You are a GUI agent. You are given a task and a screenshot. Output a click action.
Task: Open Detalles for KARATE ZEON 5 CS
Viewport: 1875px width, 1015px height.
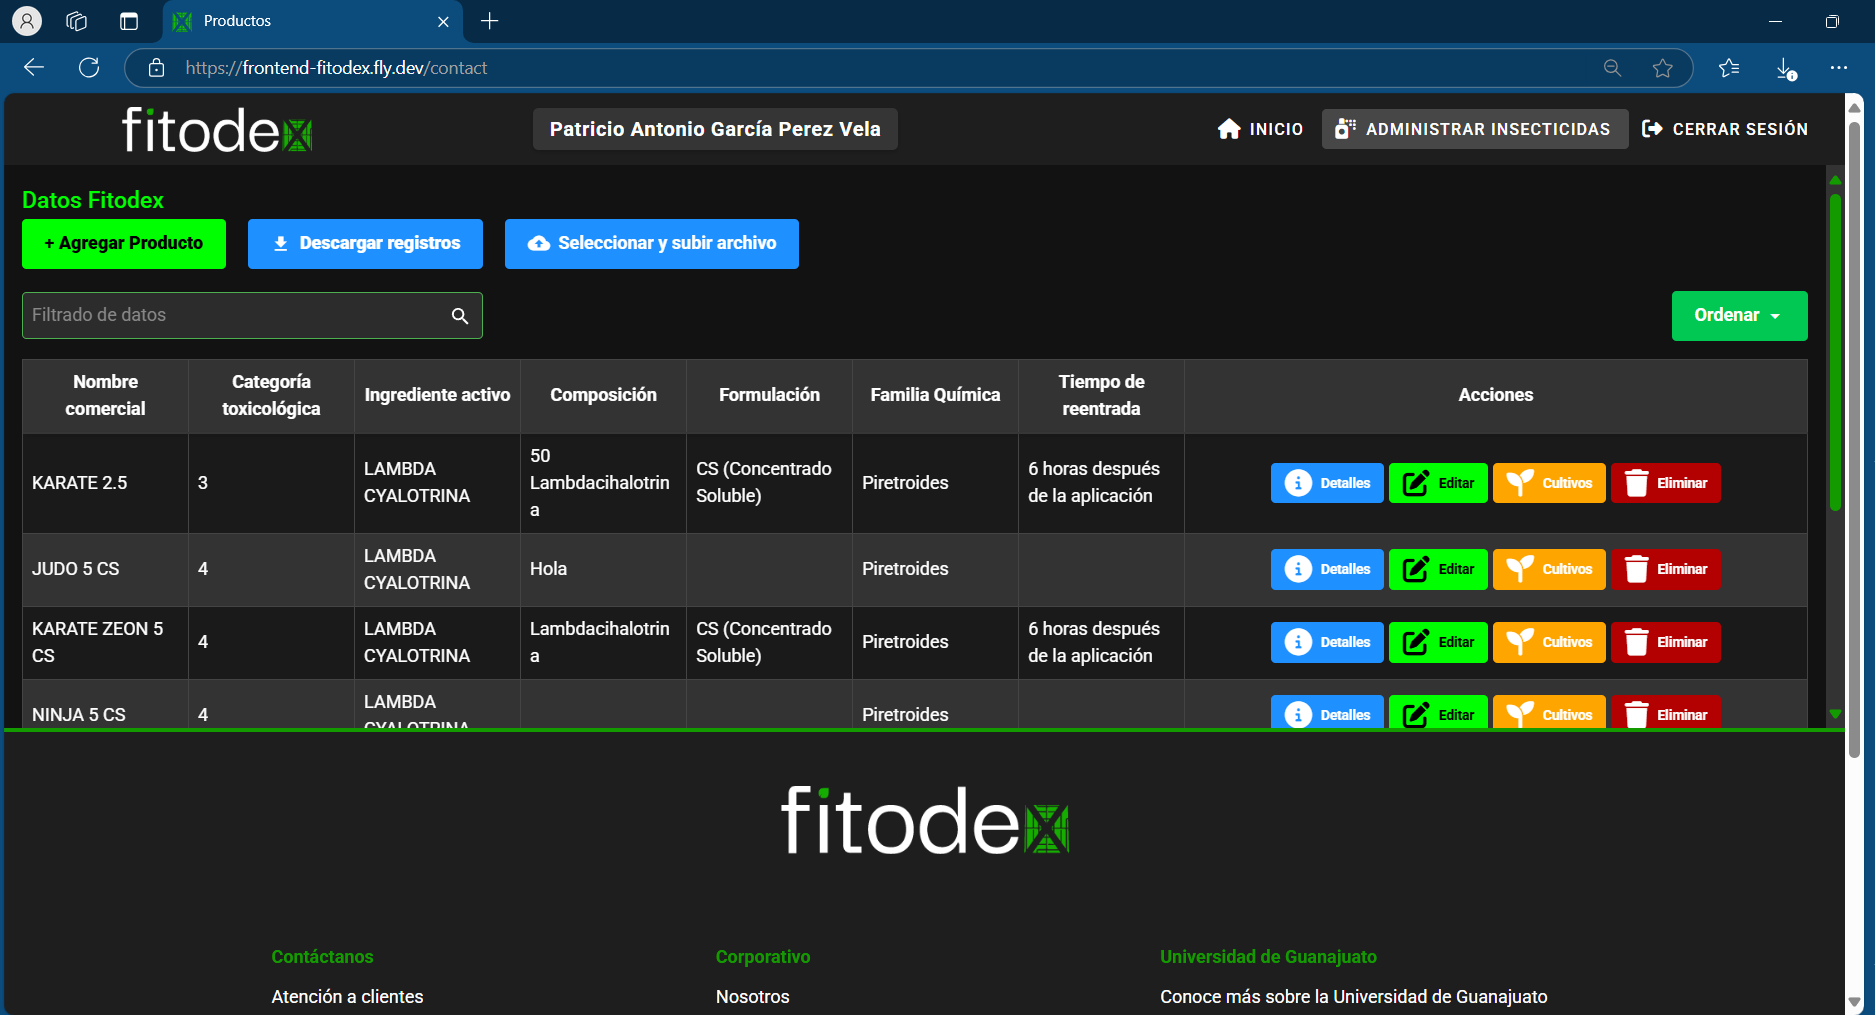point(1327,642)
